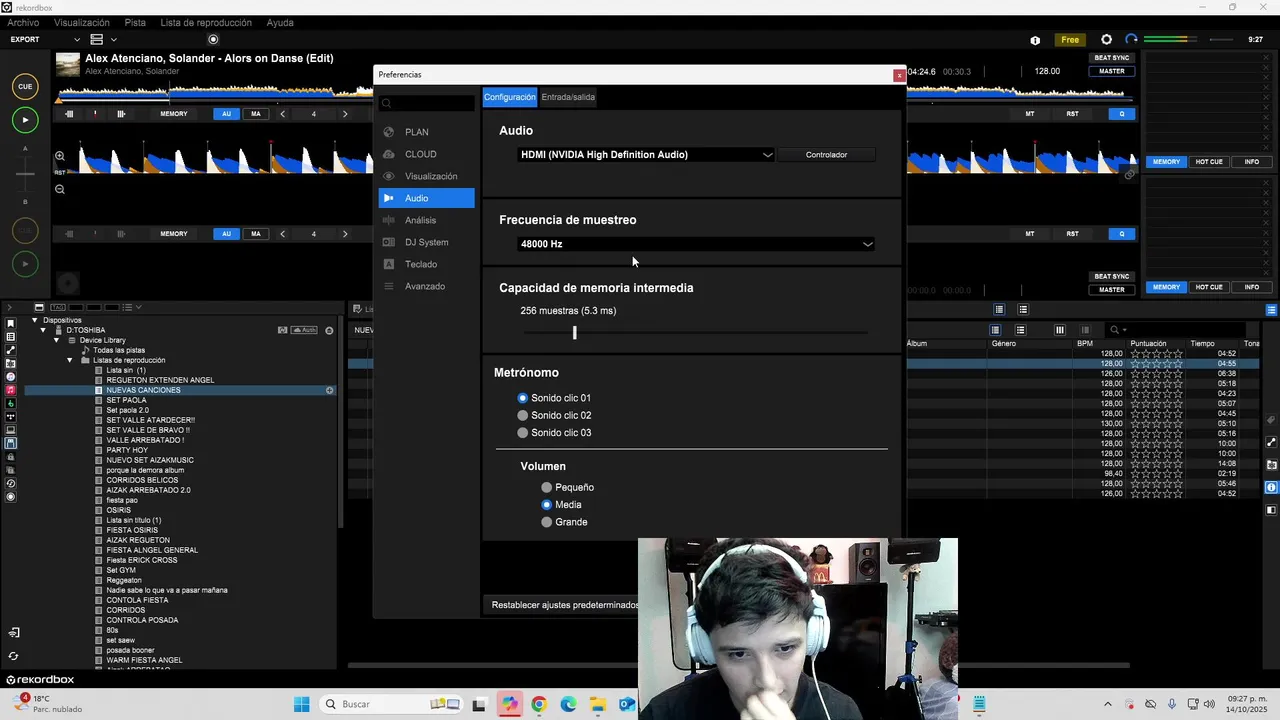Screen dimensions: 1280x720
Task: Eject the D:TOSHIBA device
Action: [x=329, y=330]
